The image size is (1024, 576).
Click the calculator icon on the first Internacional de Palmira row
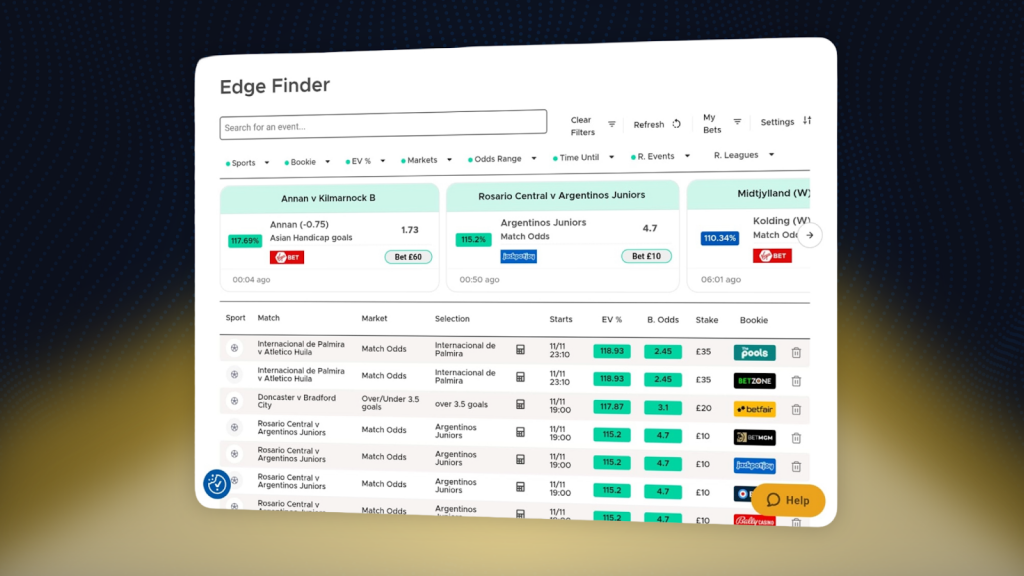[520, 350]
